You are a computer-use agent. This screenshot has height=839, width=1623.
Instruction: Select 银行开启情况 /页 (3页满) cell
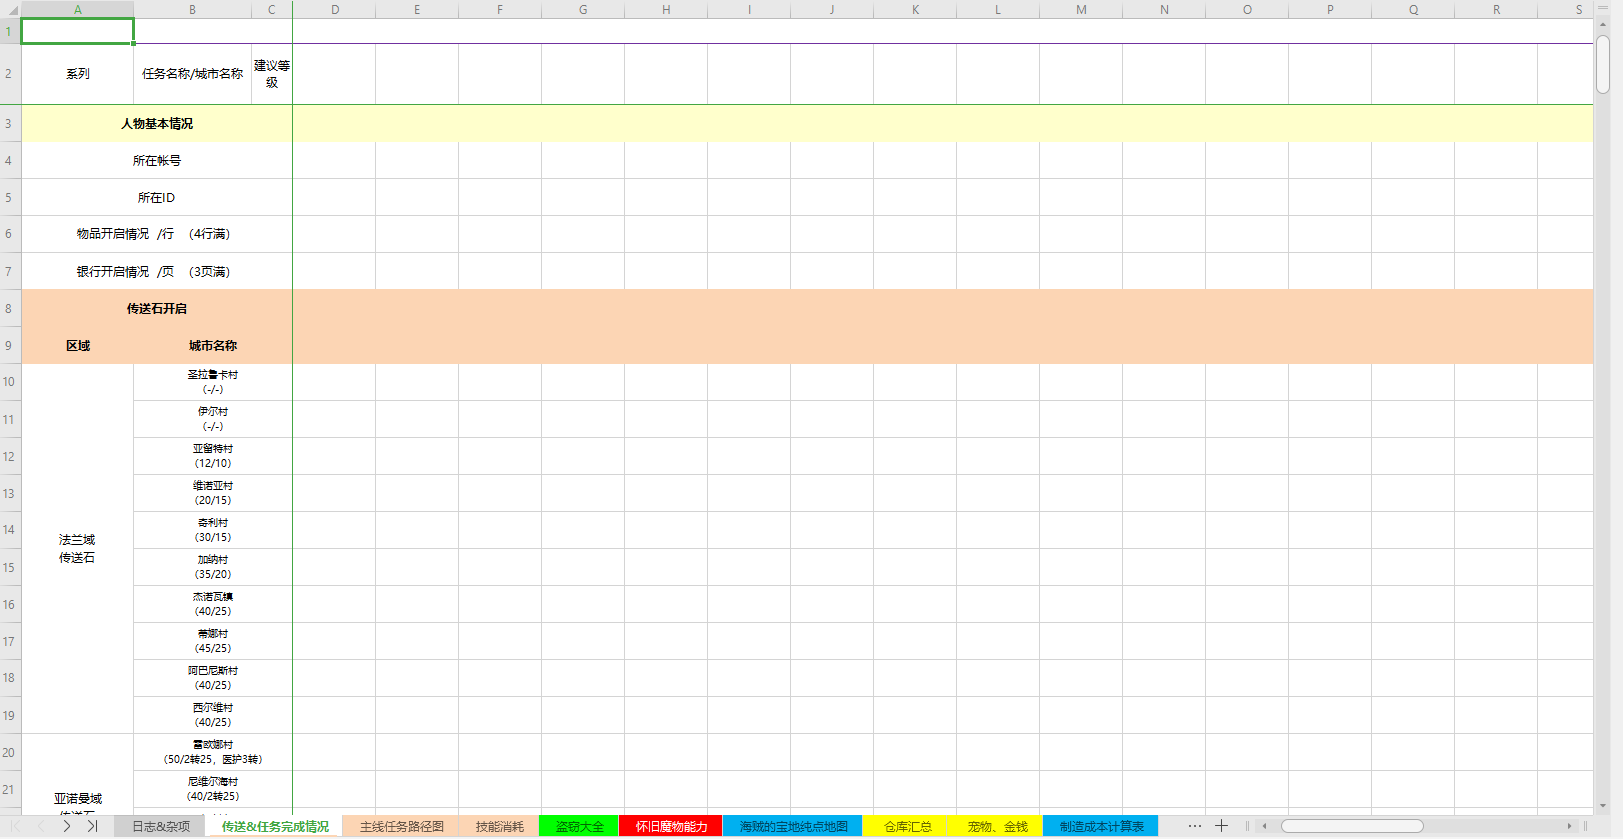157,271
